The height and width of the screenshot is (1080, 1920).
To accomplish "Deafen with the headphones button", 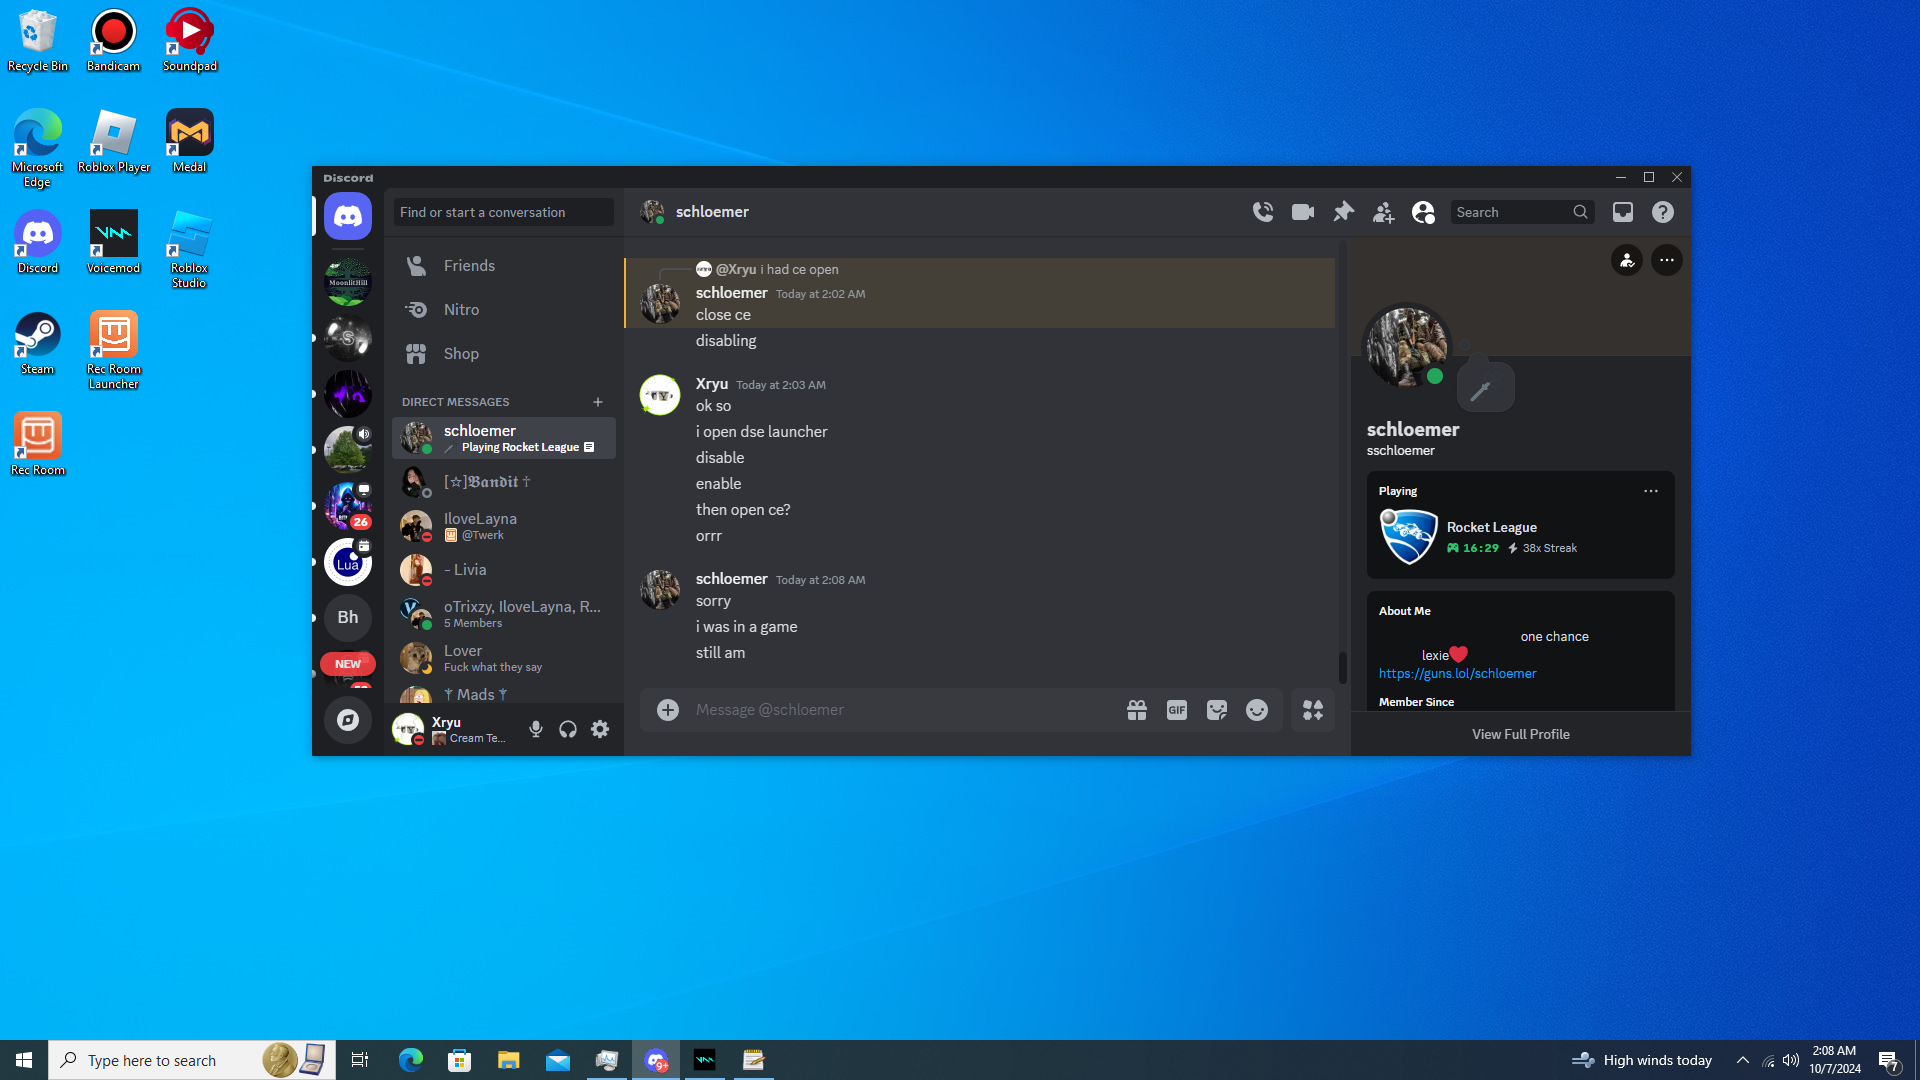I will pos(568,730).
